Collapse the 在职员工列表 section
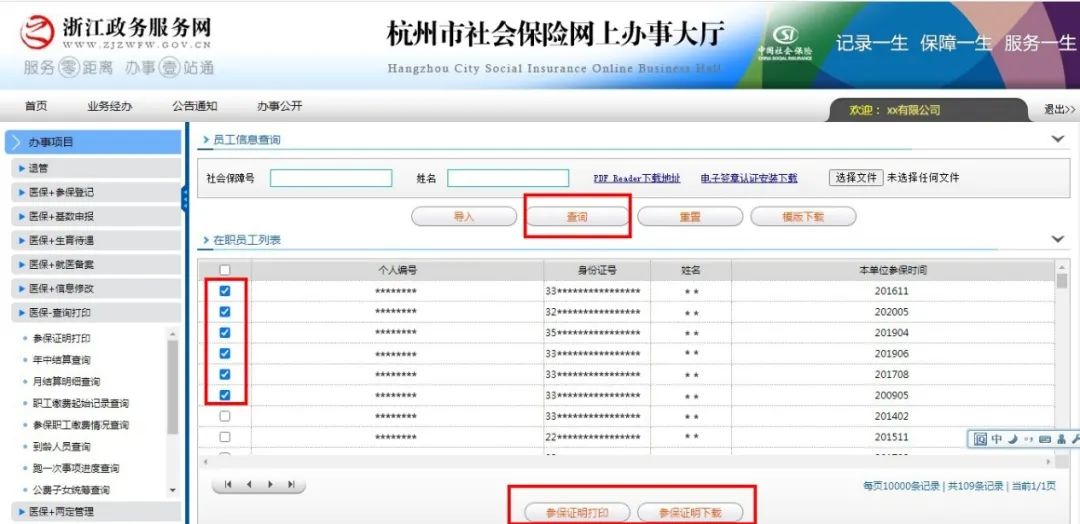Screen dimensions: 1080x524 (x=1058, y=239)
